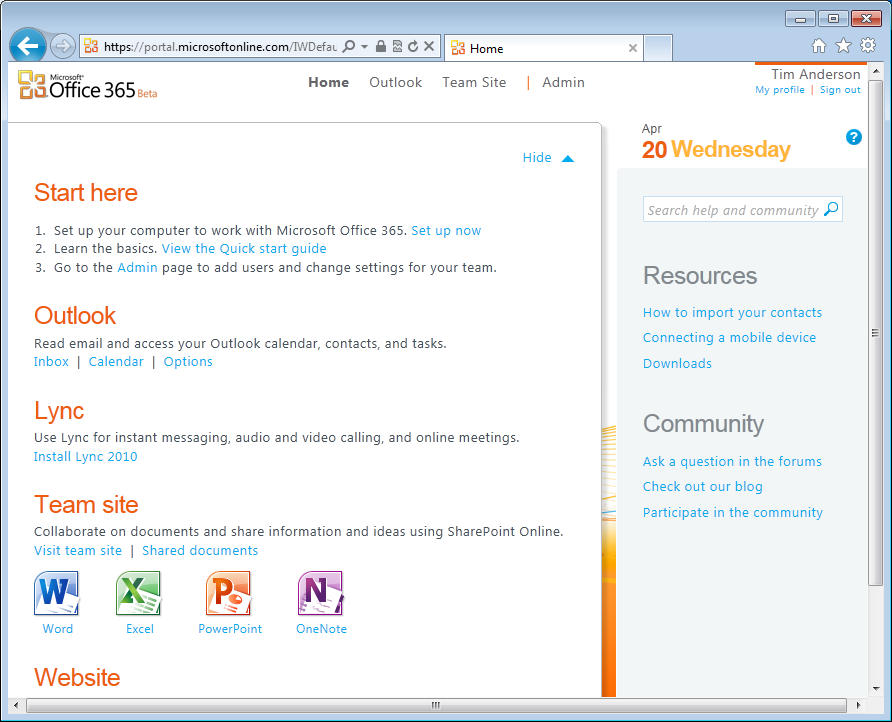The height and width of the screenshot is (722, 892).
Task: Click the Word application icon
Action: pos(57,593)
